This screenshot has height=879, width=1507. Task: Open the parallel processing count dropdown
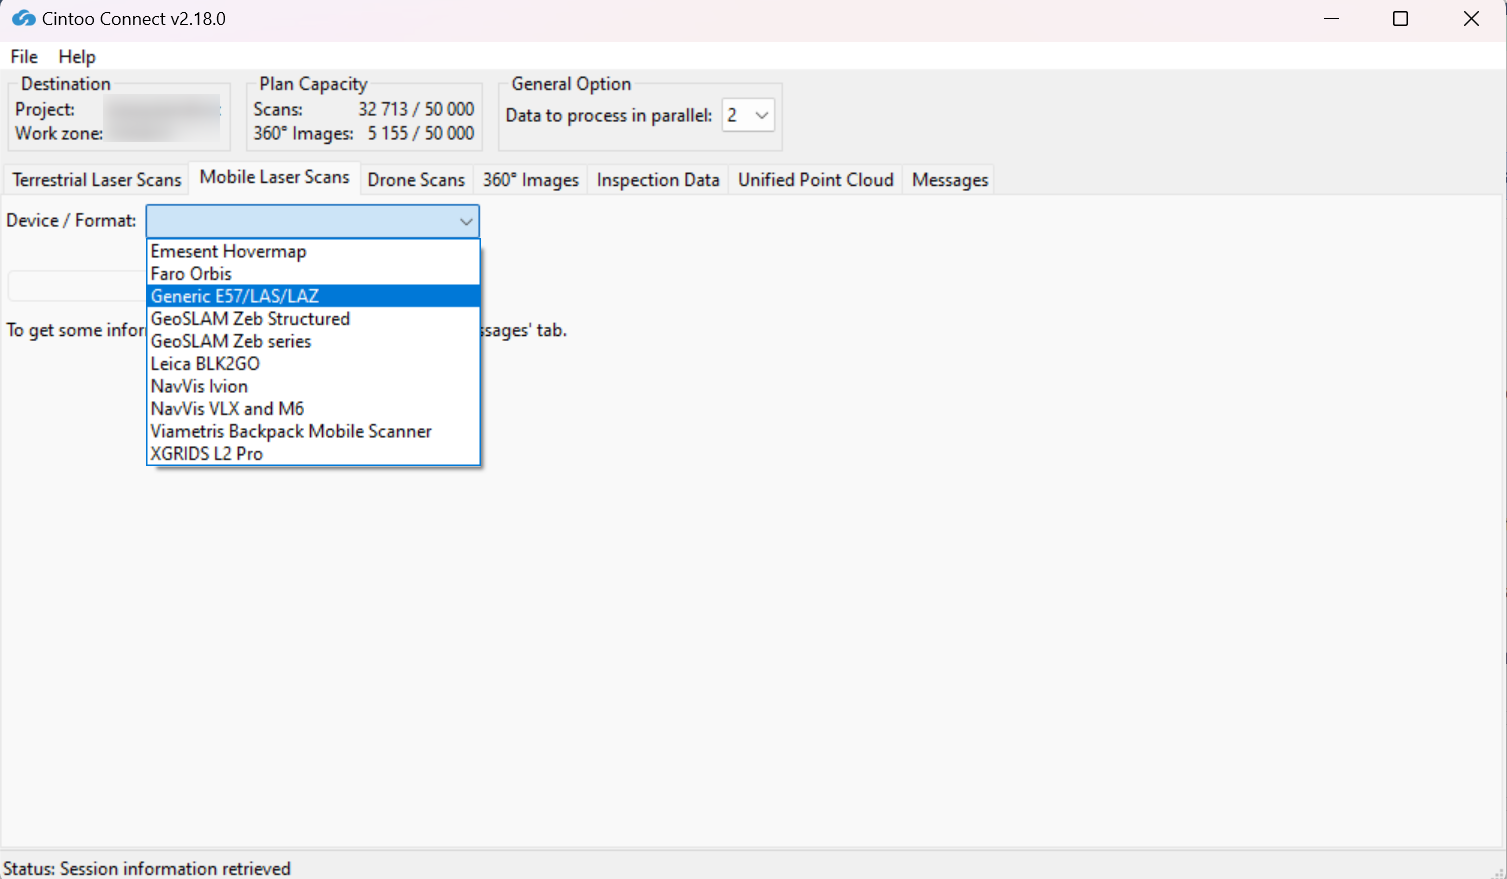748,115
